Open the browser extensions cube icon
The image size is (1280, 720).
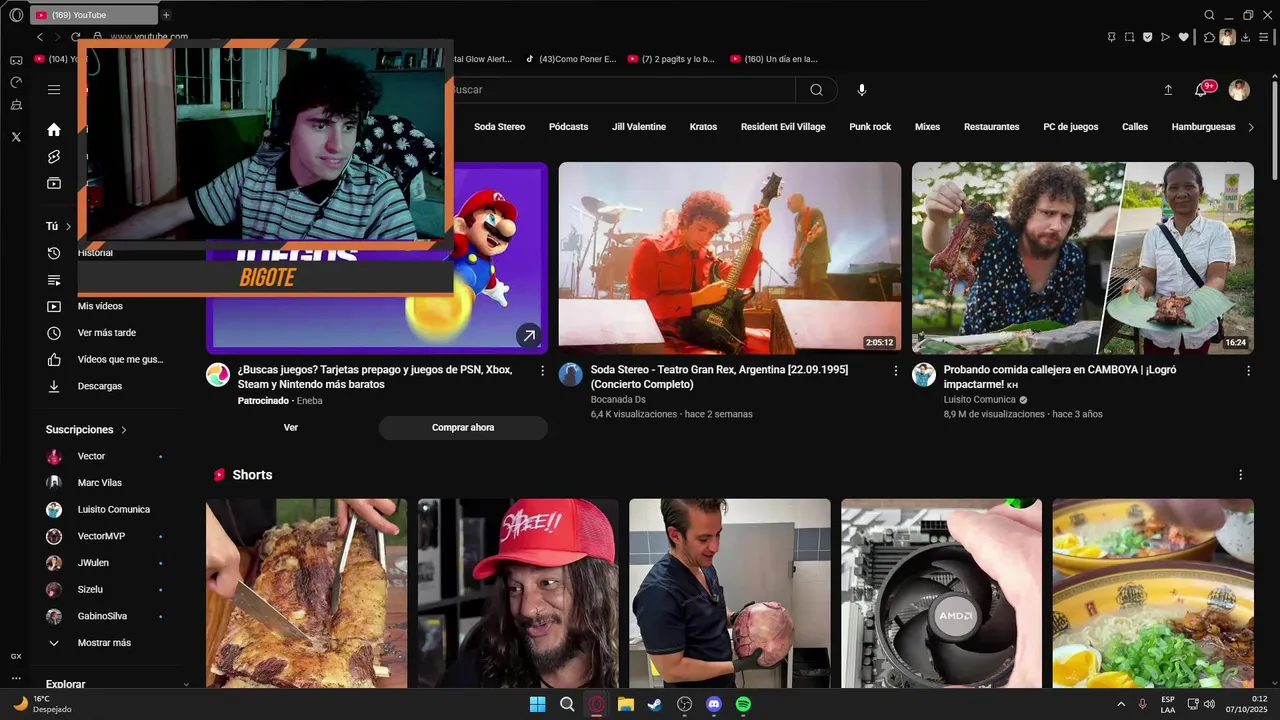pos(1209,37)
